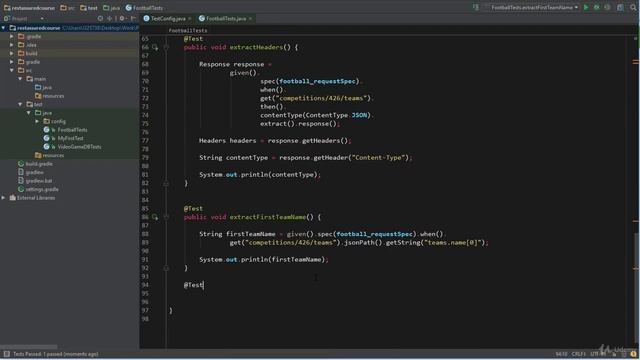Image resolution: width=640 pixels, height=360 pixels.
Task: Click "teams.name[0]" string on line 89
Action: click(x=453, y=242)
